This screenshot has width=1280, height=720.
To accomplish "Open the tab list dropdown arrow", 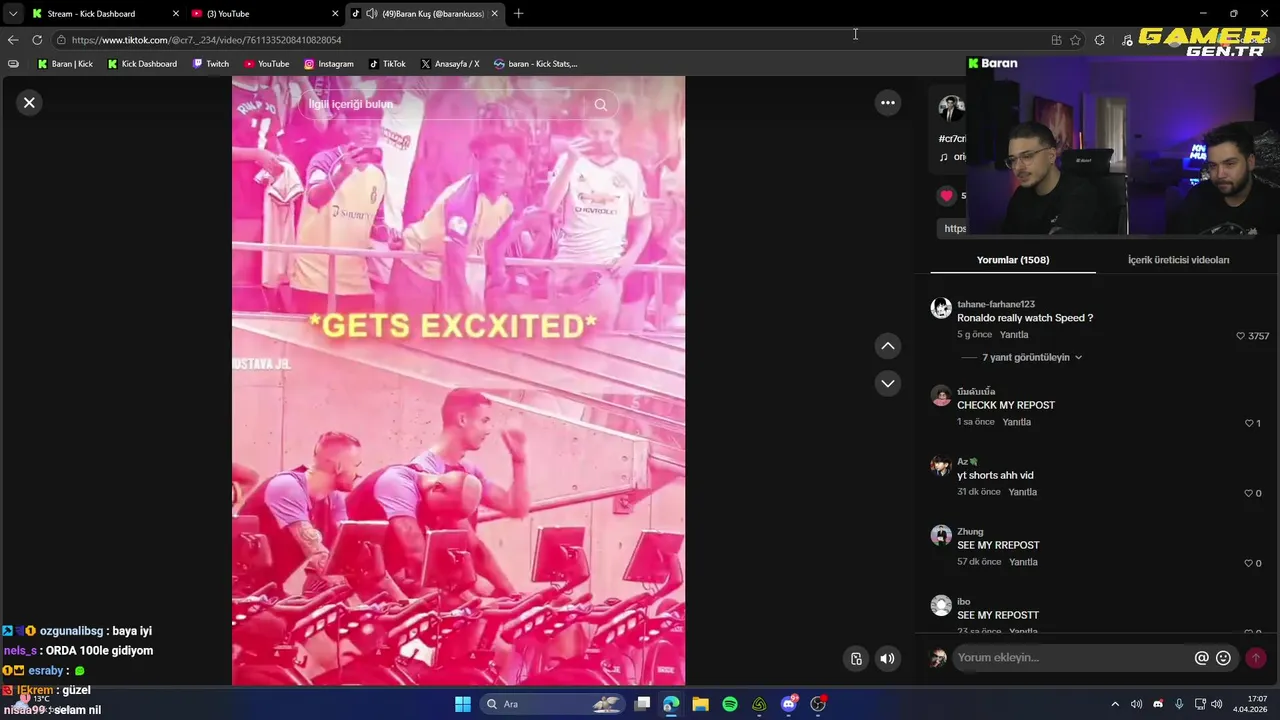I will pyautogui.click(x=12, y=14).
